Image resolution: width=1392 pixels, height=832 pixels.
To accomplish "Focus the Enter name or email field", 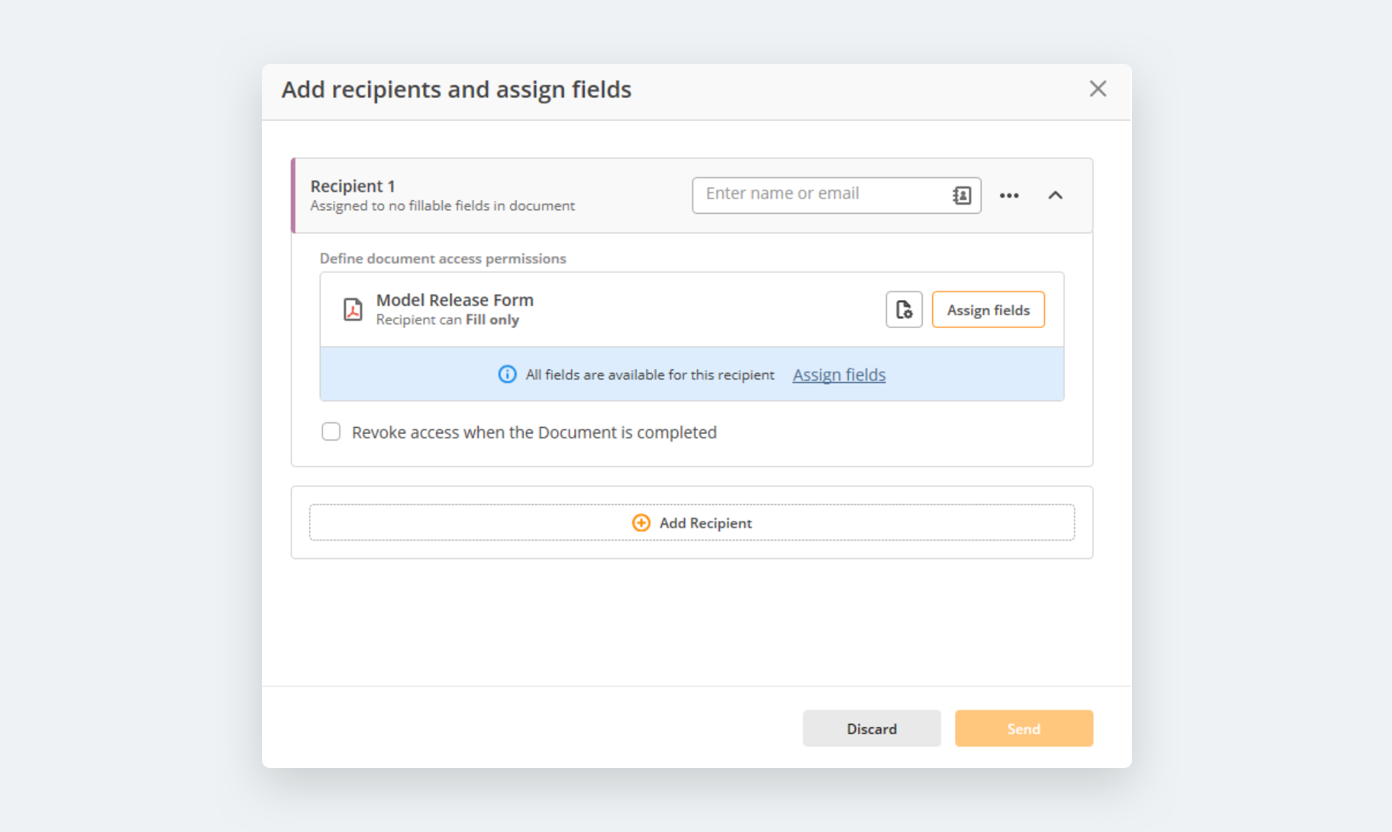I will tap(820, 194).
